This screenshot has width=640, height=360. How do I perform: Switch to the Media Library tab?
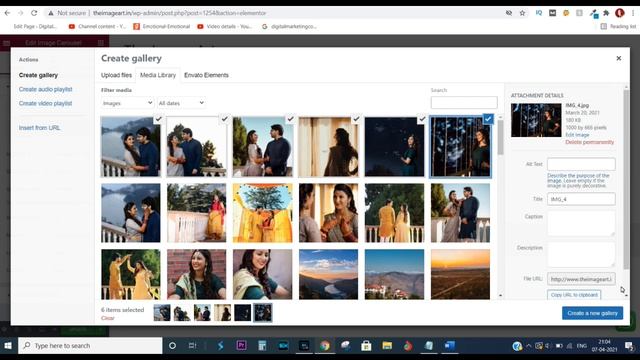pos(158,75)
